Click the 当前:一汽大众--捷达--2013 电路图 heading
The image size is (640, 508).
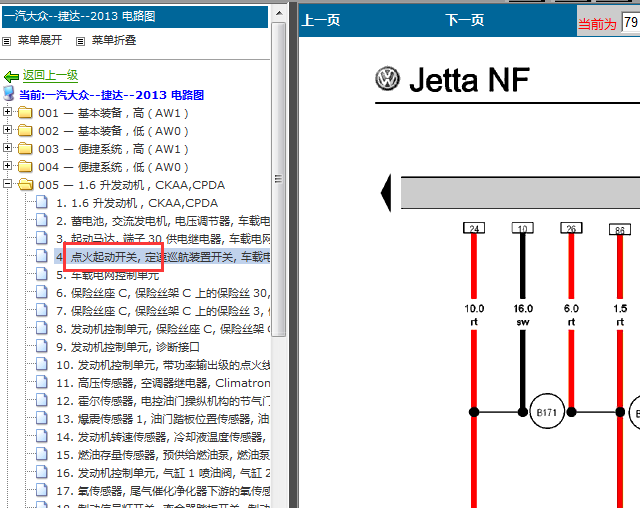click(111, 95)
